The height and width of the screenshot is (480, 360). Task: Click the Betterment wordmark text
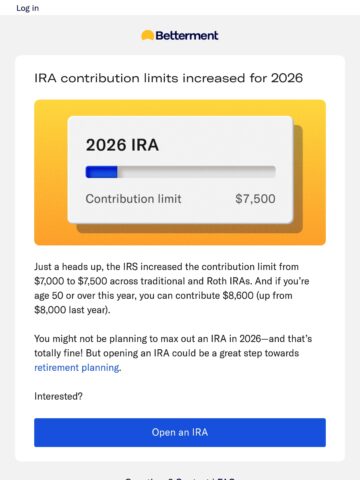pyautogui.click(x=187, y=35)
